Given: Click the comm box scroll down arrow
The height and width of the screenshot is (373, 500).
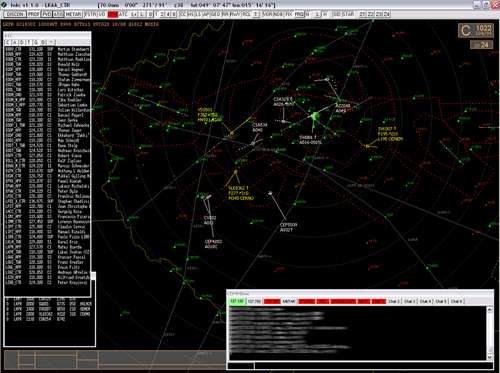Looking at the screenshot, I should pos(490,357).
